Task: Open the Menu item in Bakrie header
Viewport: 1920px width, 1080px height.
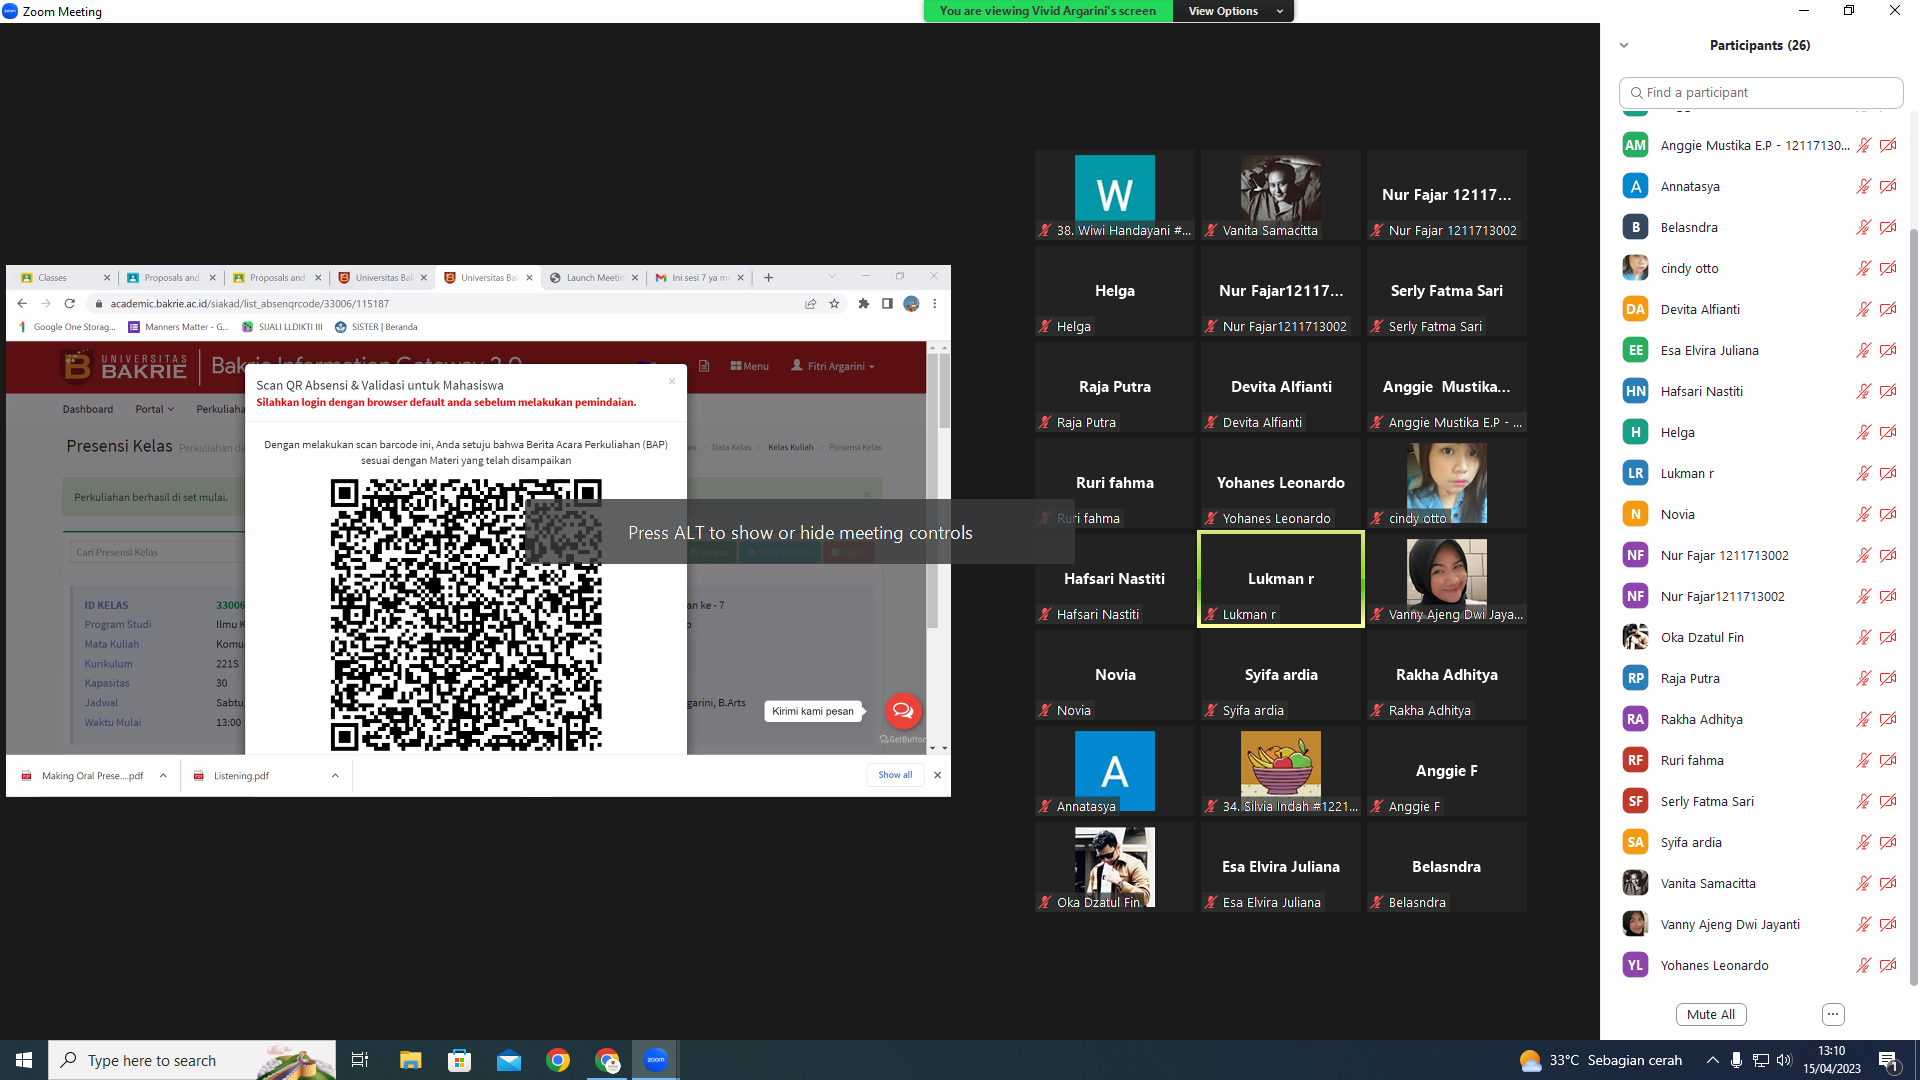Action: point(749,366)
